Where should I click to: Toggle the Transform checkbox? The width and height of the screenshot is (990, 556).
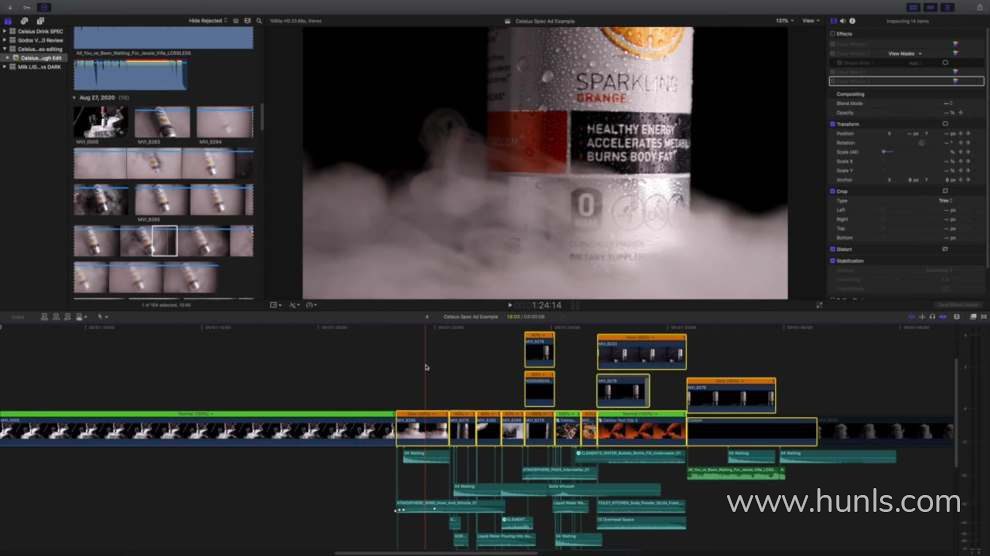[833, 124]
